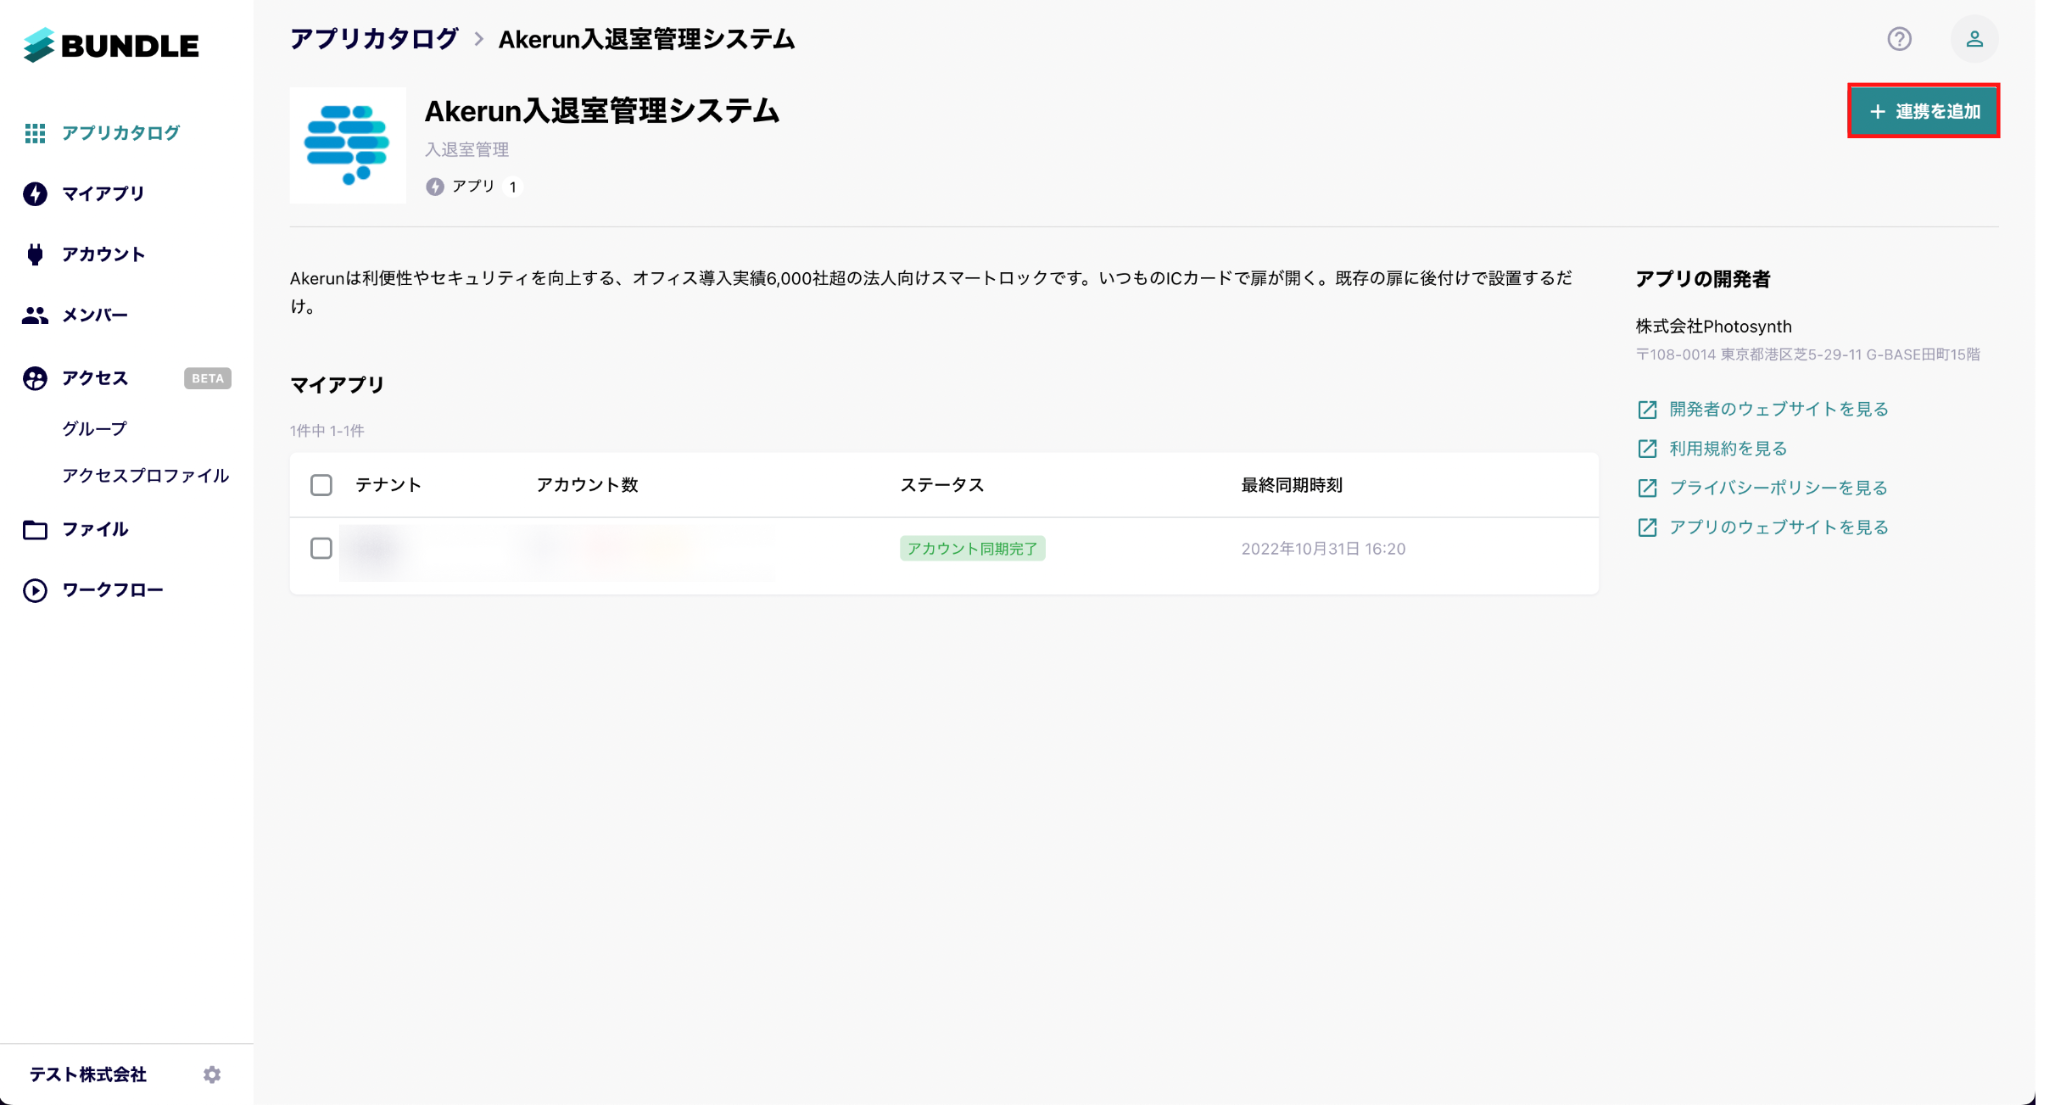2048x1105 pixels.
Task: Click the ワークフロー play circle icon
Action: point(35,590)
